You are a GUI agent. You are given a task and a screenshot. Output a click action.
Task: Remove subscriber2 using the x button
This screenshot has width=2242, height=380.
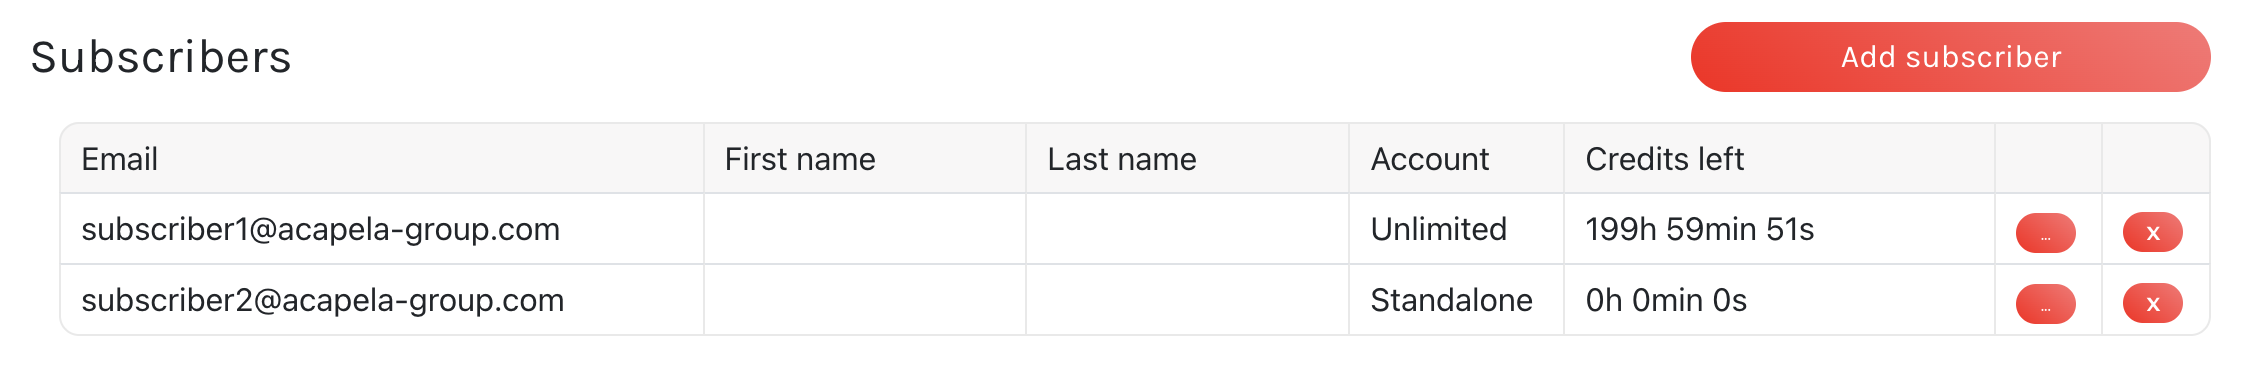(x=2152, y=303)
